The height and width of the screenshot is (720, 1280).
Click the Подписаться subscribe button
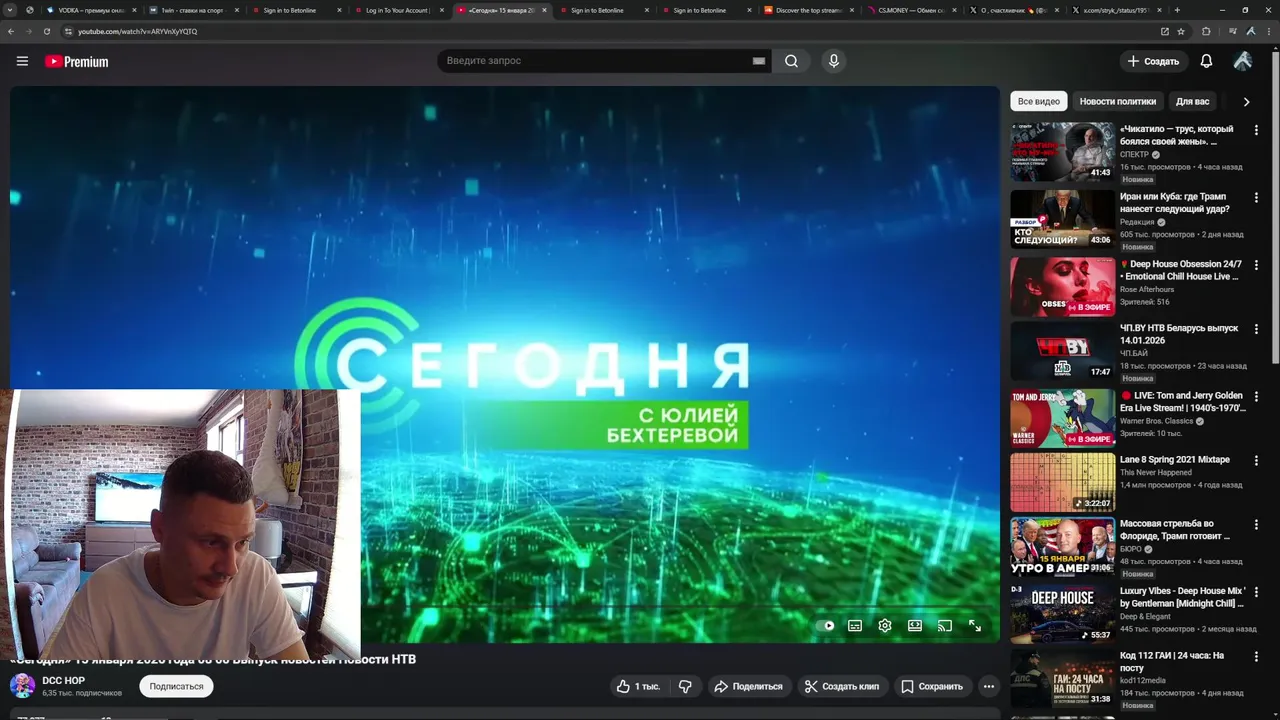176,686
